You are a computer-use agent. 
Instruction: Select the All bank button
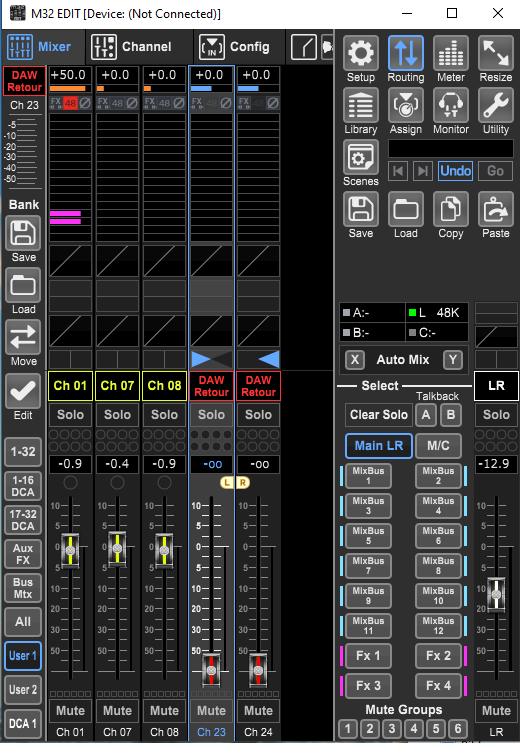tap(23, 622)
